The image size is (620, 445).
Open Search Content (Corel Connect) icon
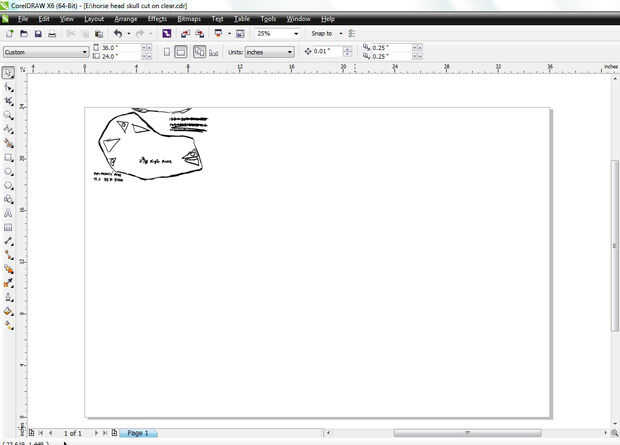[166, 34]
